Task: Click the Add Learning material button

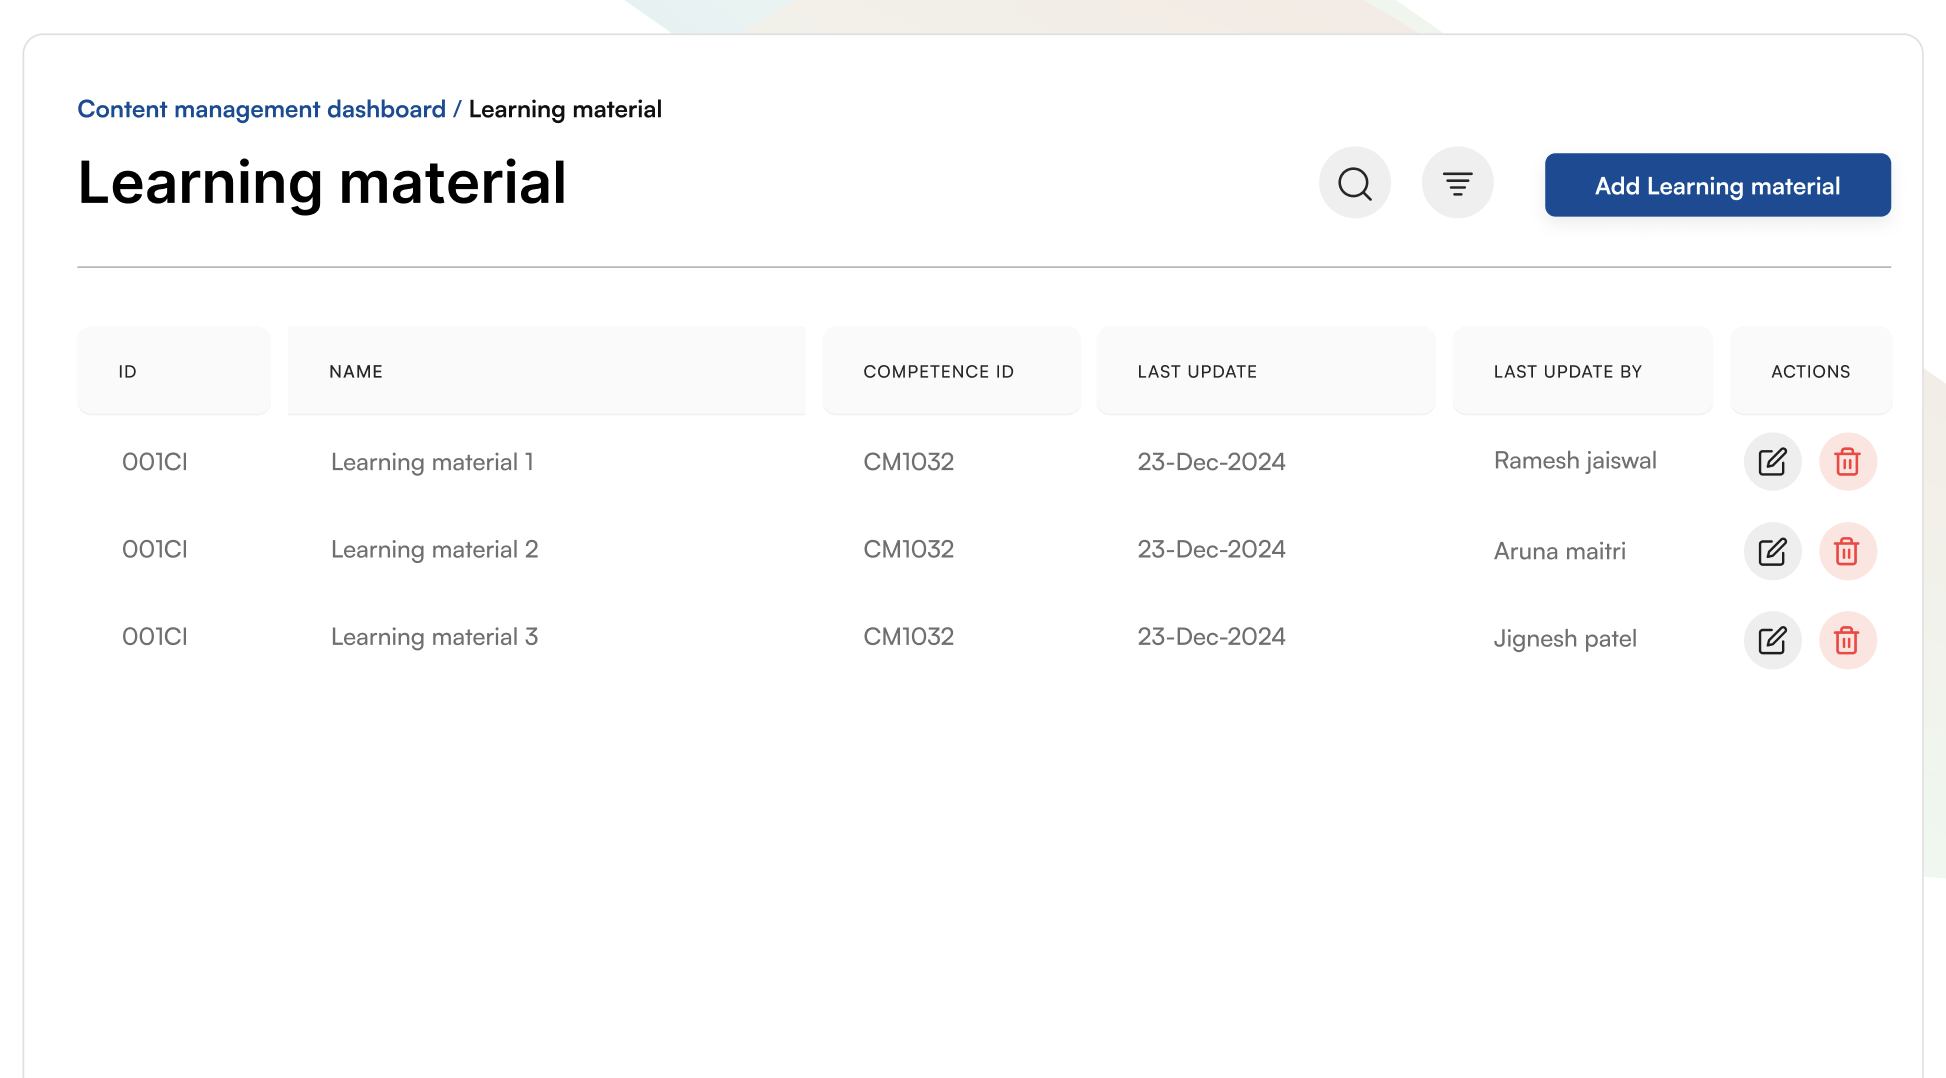Action: [x=1717, y=185]
